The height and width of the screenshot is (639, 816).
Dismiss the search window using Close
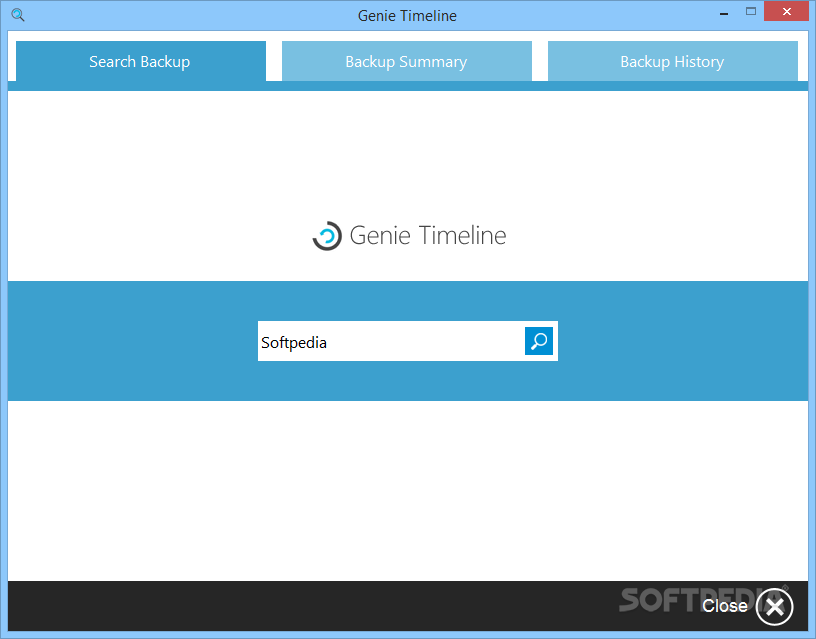pyautogui.click(x=724, y=606)
